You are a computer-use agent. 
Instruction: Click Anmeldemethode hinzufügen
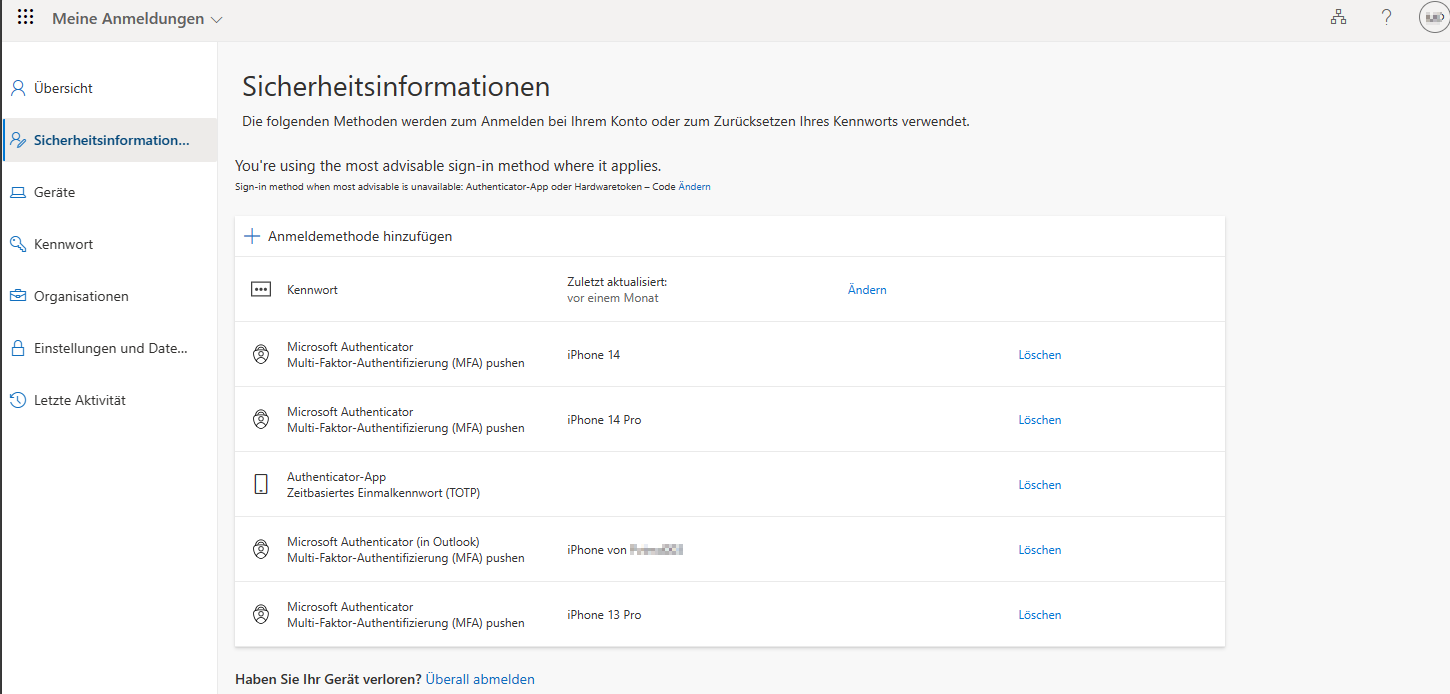coord(359,235)
